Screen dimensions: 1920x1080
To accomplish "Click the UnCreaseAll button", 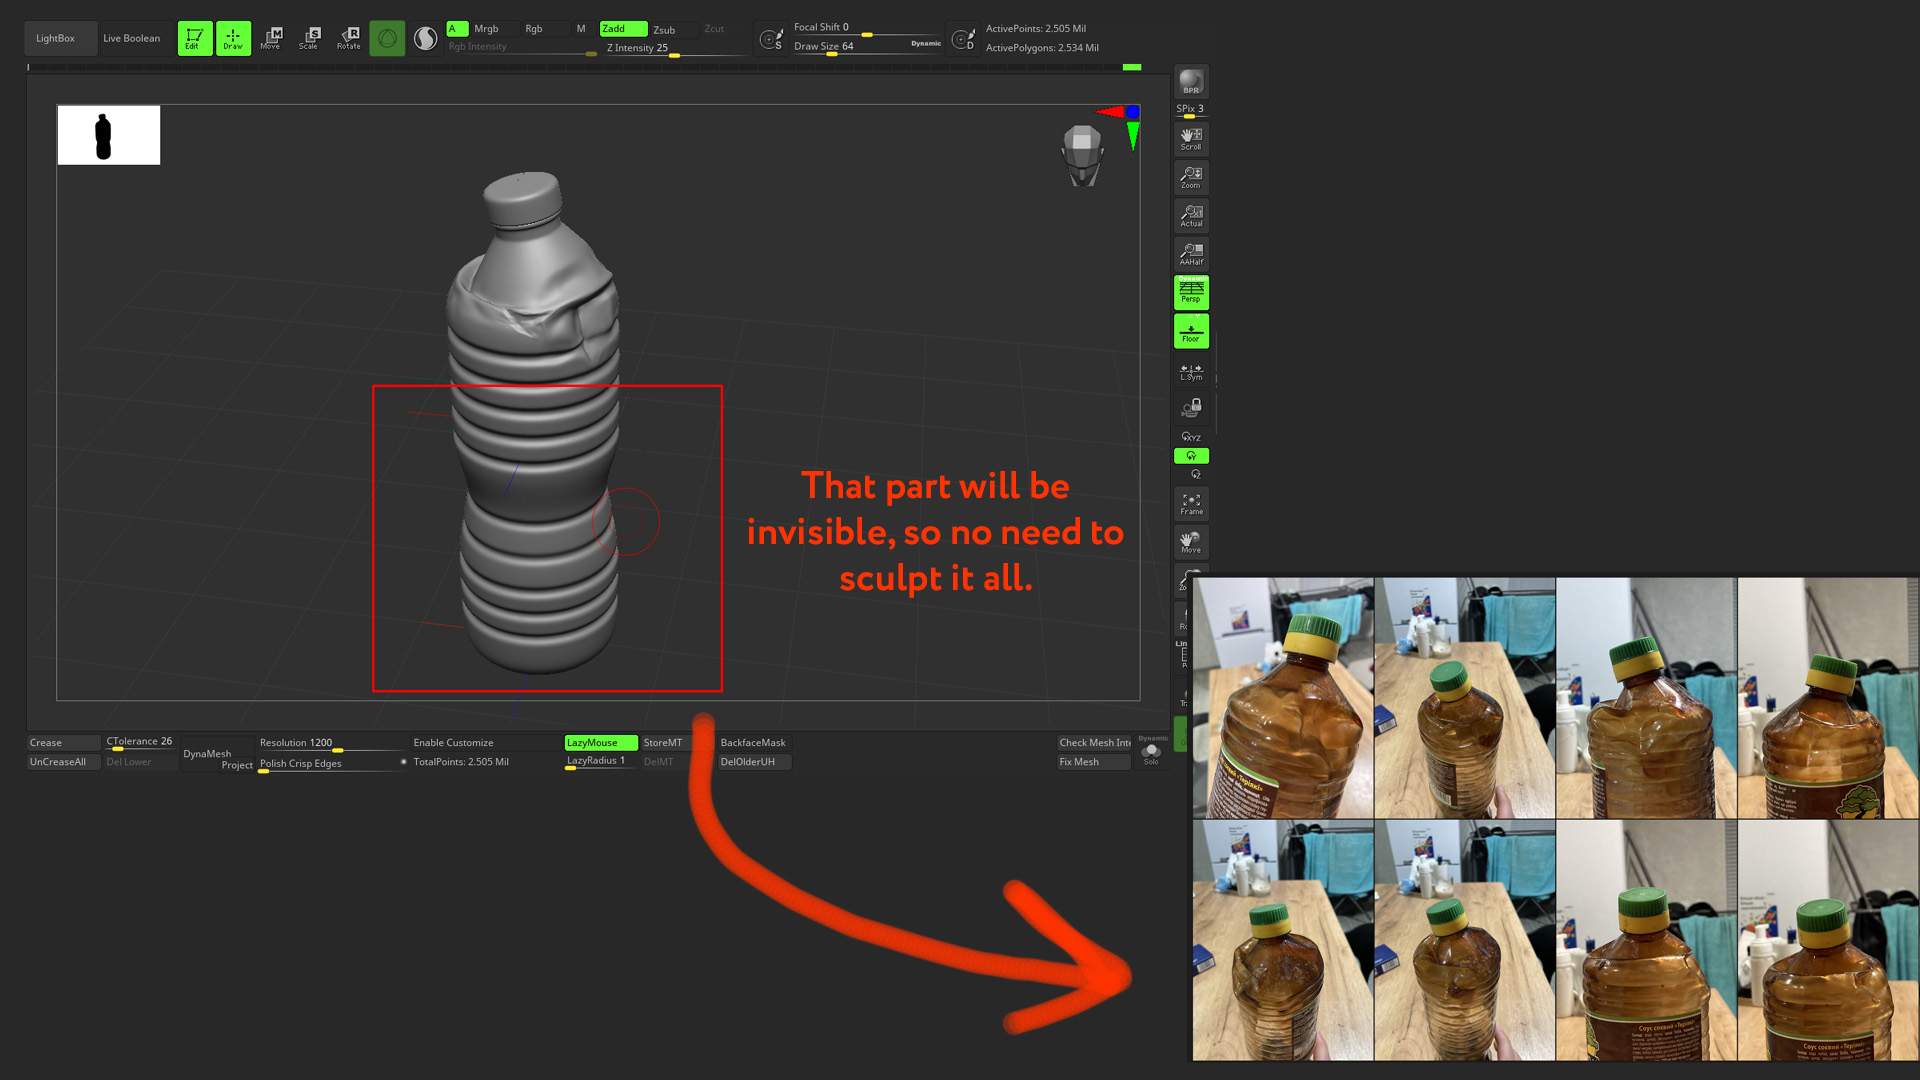I will coord(62,762).
